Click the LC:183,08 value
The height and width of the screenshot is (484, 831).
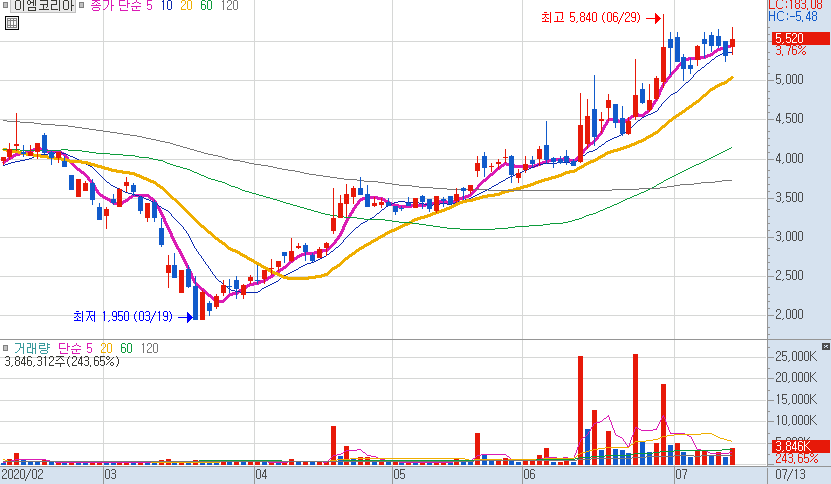[x=795, y=5]
